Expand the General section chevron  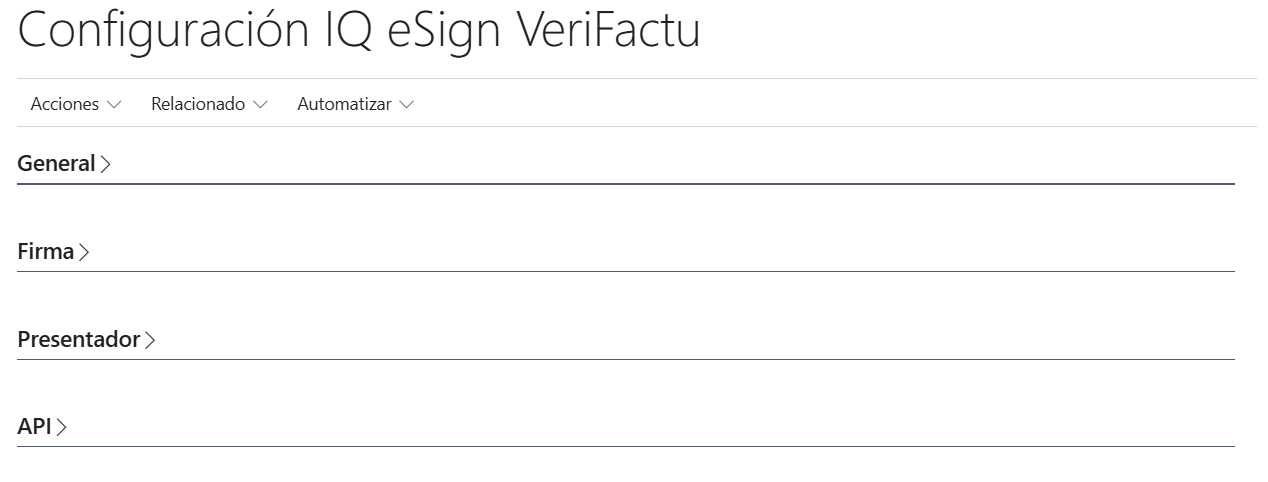coord(105,164)
